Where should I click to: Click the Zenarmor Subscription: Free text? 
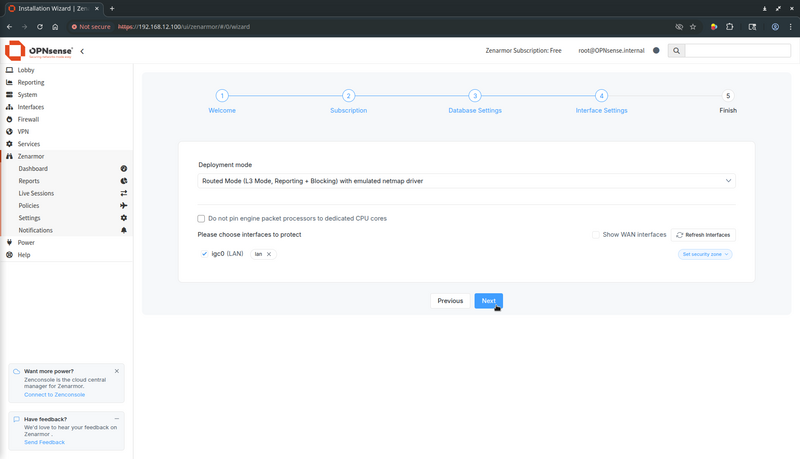(523, 50)
